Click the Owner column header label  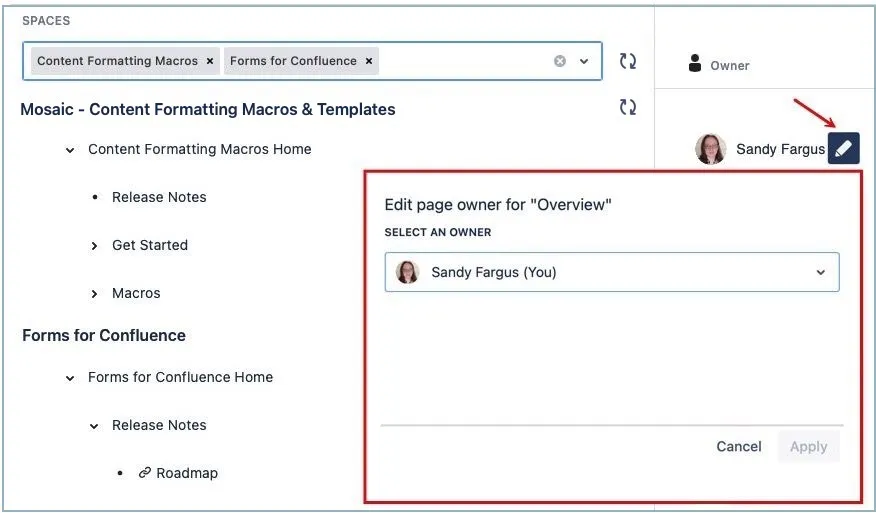(730, 65)
